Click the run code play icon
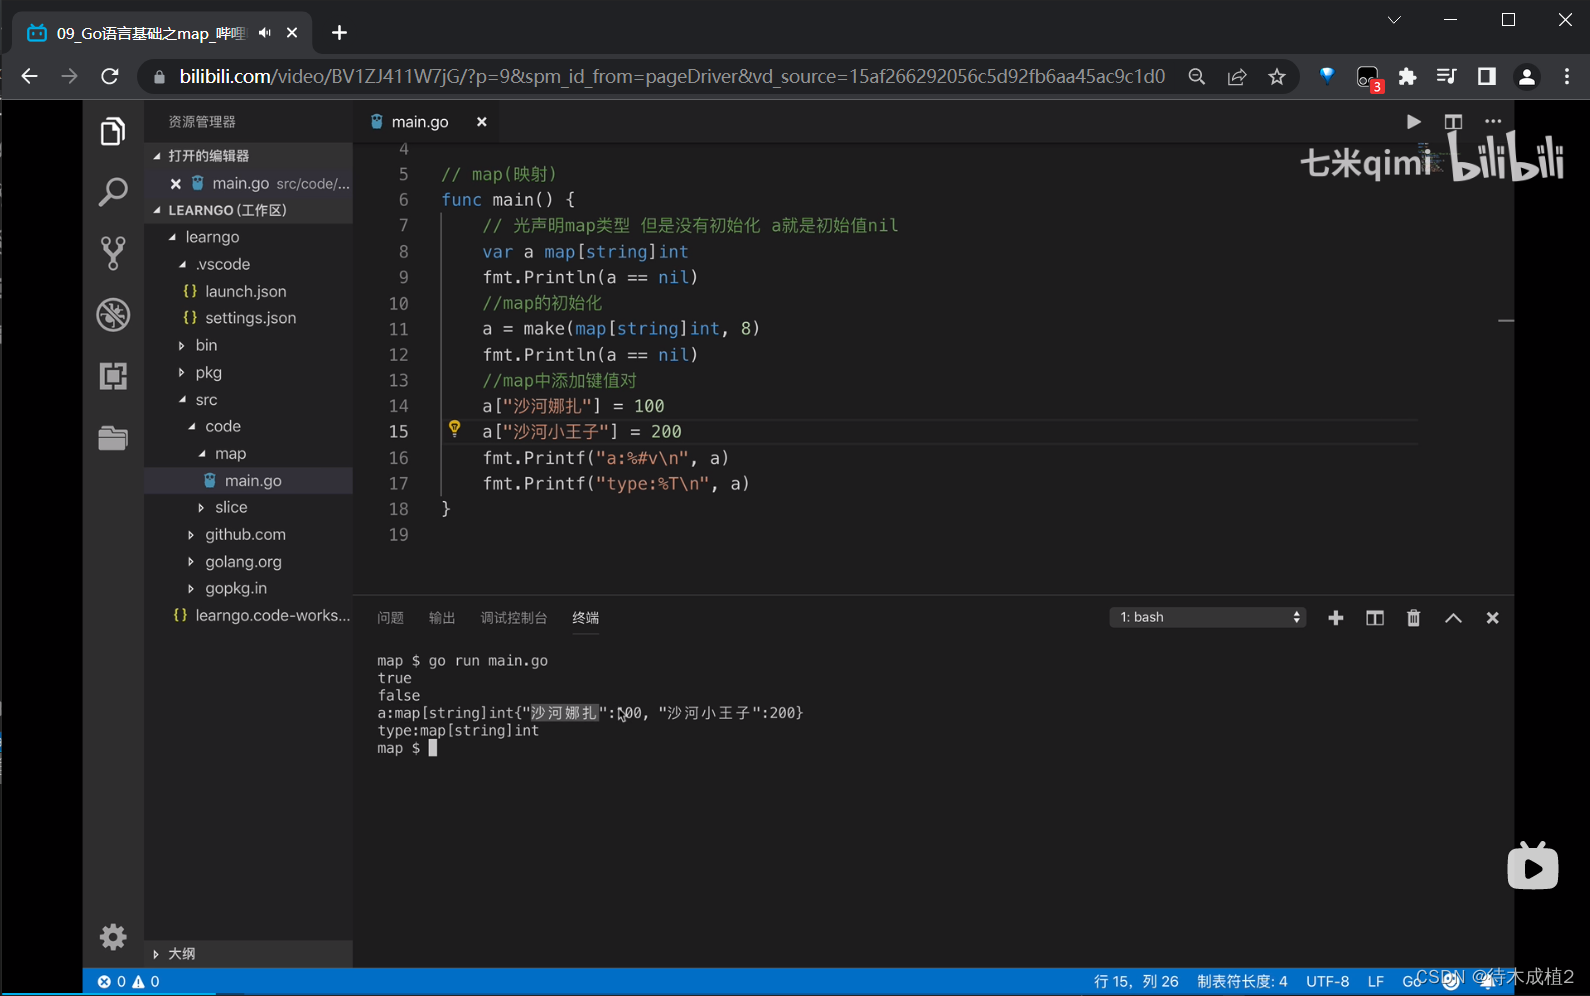 coord(1413,121)
